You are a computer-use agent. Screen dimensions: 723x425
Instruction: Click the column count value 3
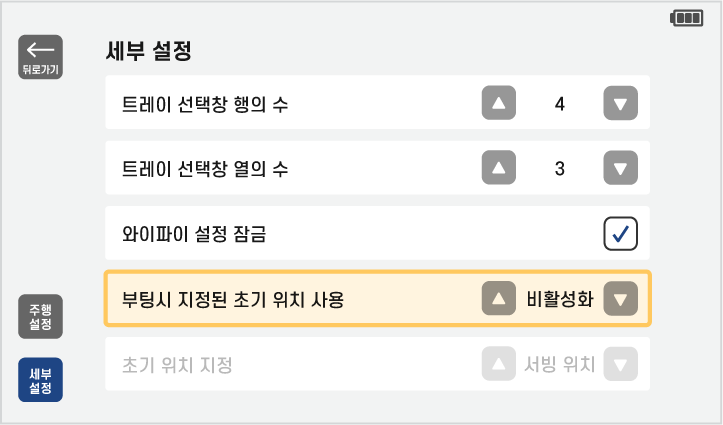[559, 168]
